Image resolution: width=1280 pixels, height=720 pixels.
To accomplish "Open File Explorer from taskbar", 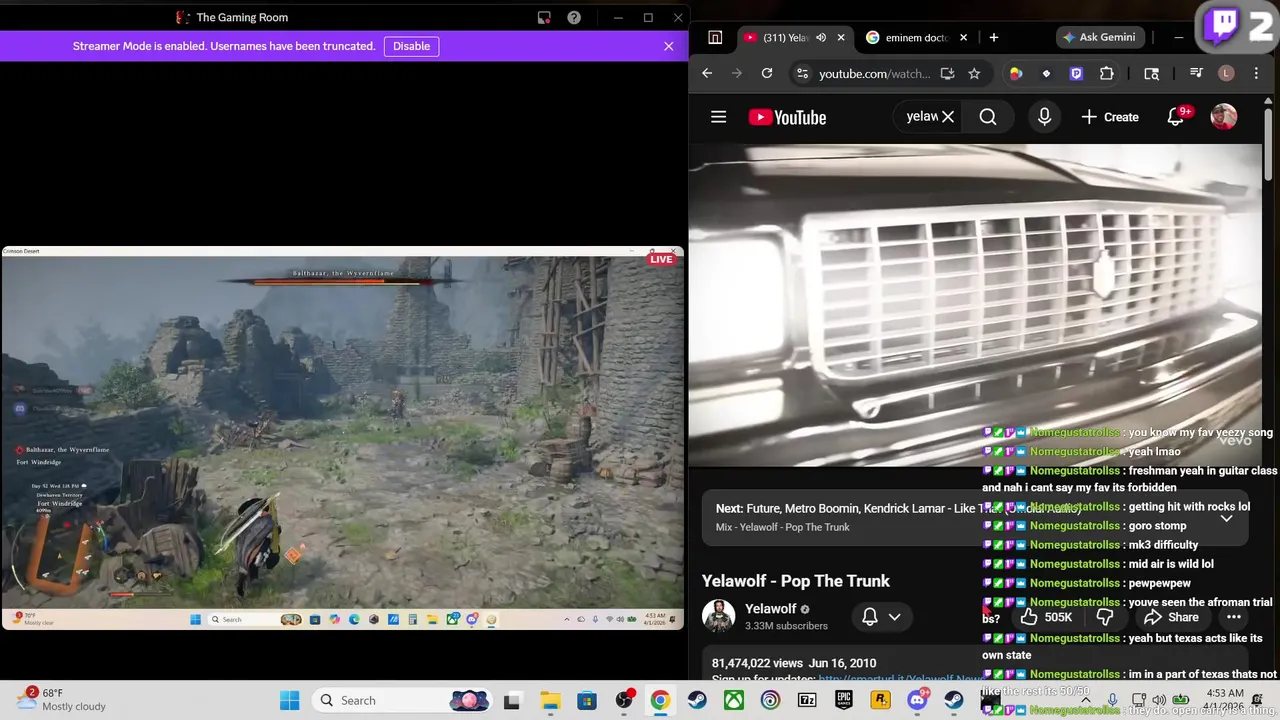I will tap(550, 700).
